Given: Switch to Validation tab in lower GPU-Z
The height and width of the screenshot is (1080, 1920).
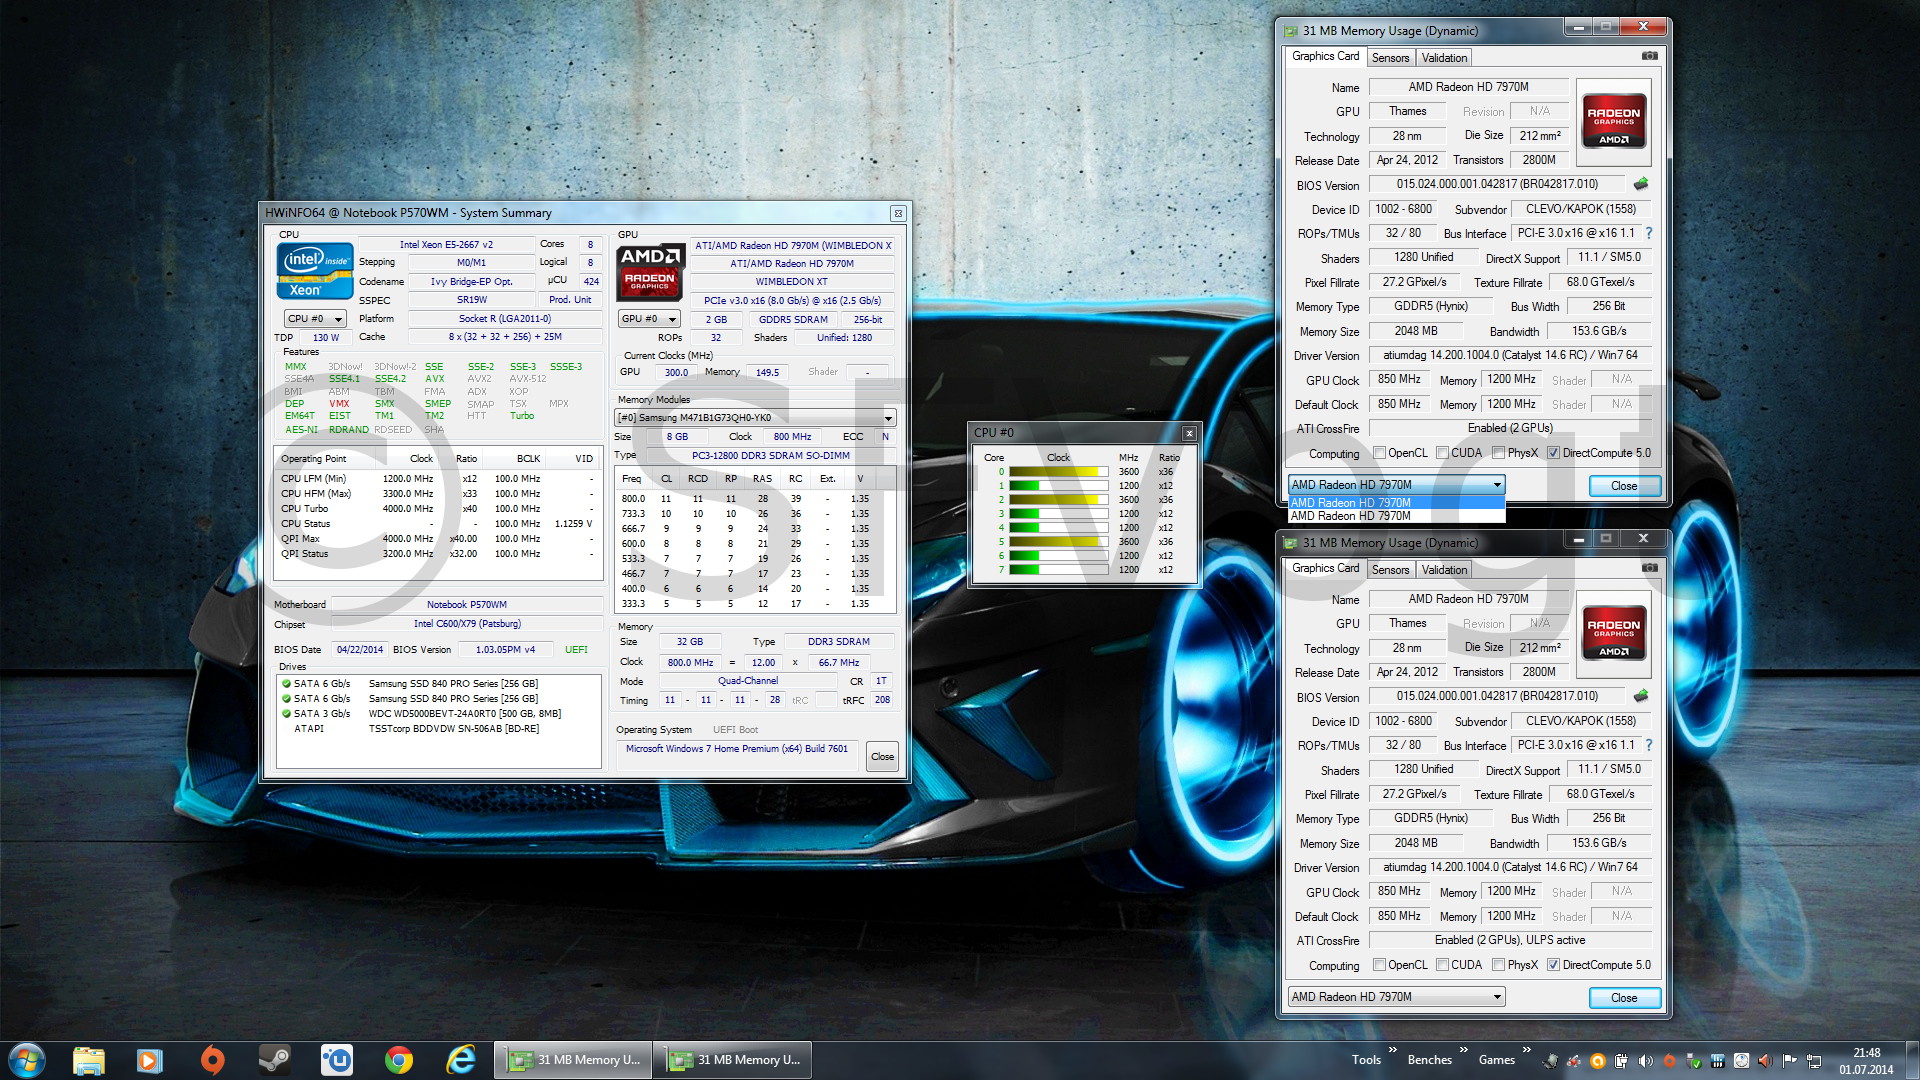Looking at the screenshot, I should 1444,570.
